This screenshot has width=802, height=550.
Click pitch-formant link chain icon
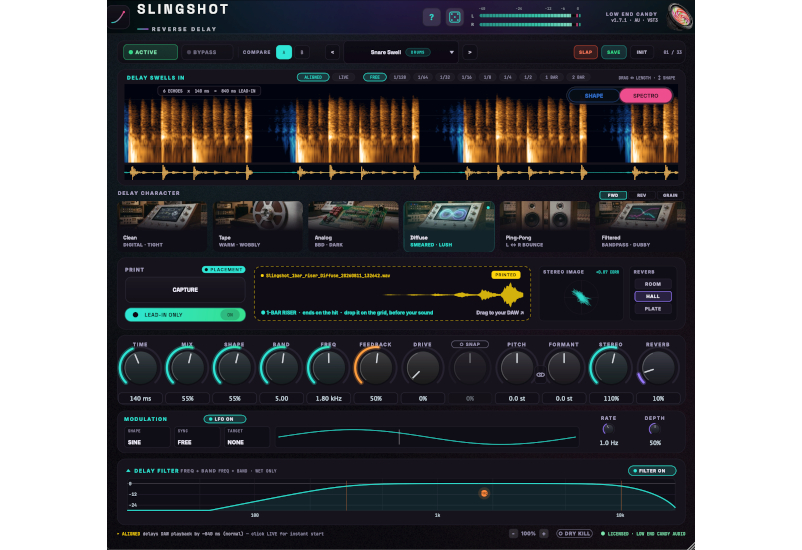540,375
